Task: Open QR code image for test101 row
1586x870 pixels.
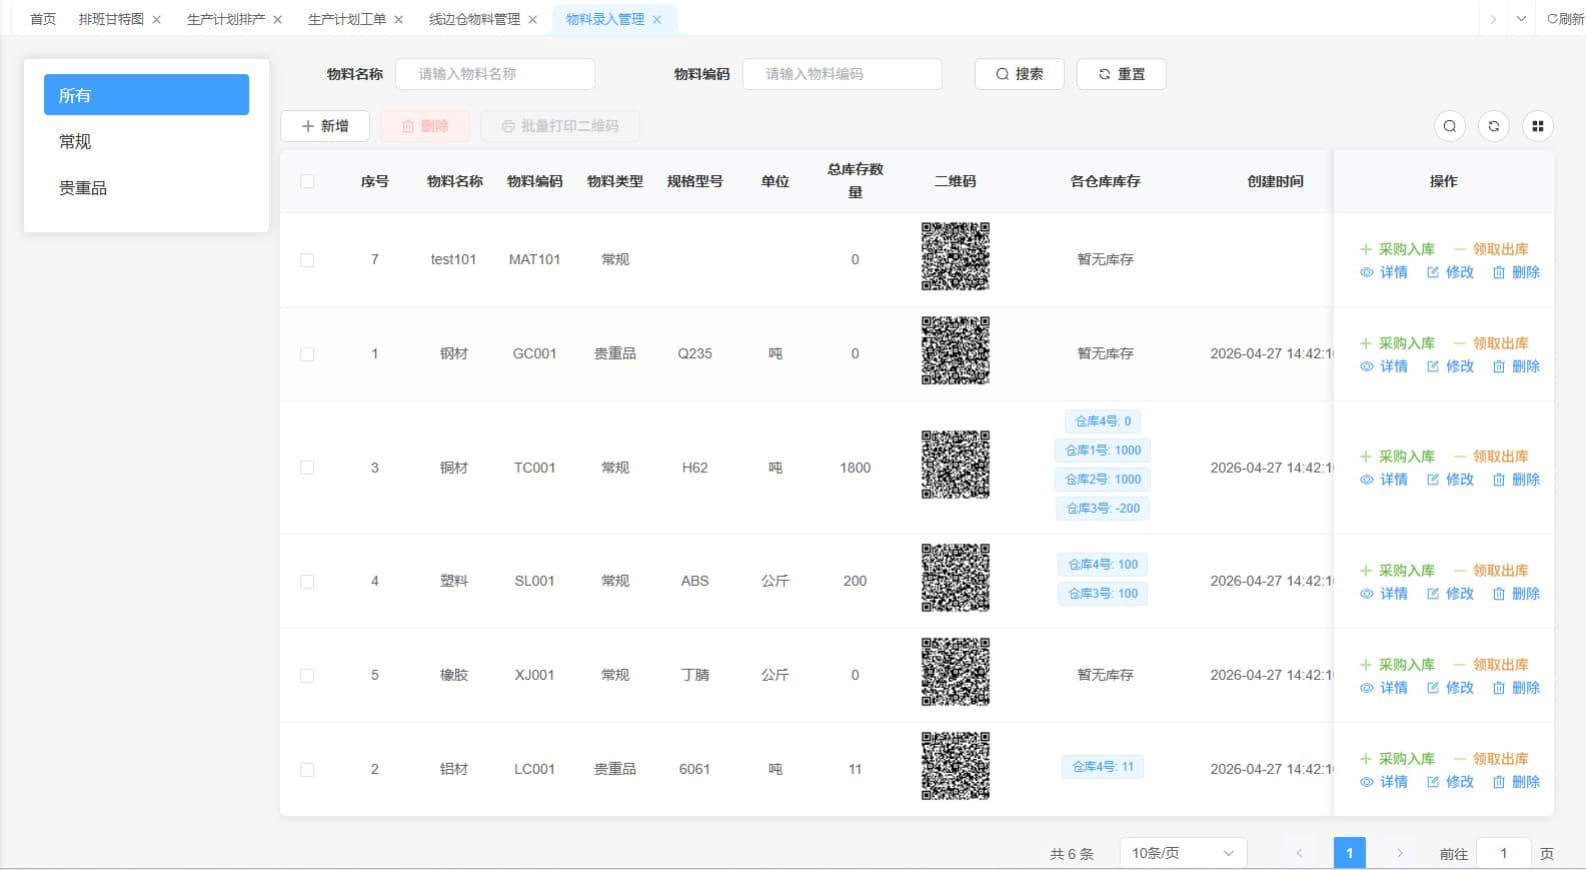Action: pyautogui.click(x=955, y=256)
